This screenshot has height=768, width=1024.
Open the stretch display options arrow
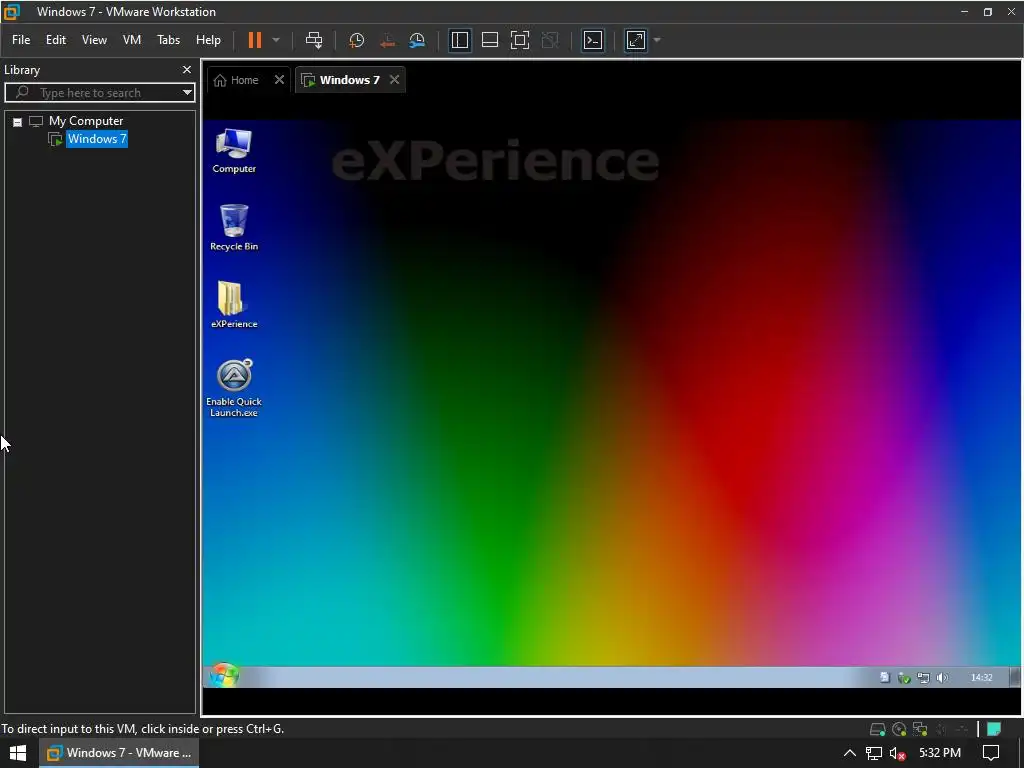click(x=657, y=40)
